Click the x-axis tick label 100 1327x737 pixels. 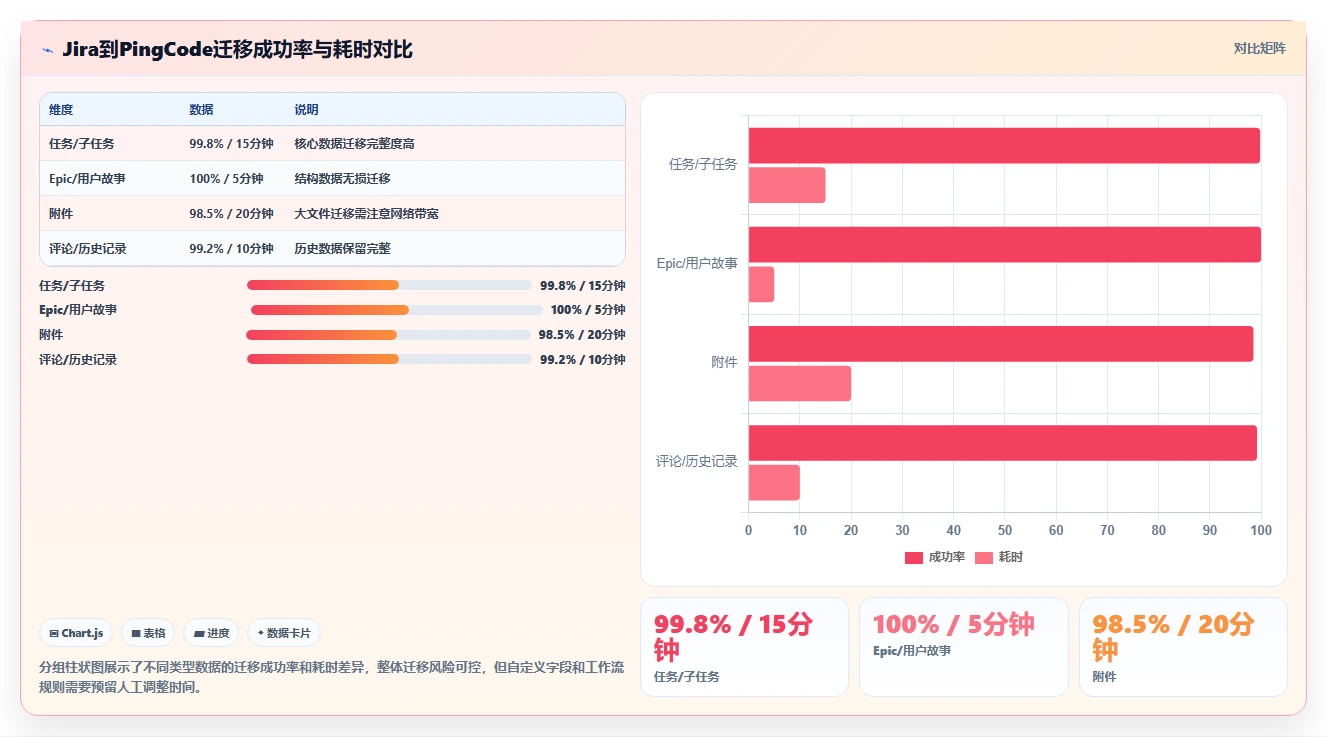pos(1261,530)
